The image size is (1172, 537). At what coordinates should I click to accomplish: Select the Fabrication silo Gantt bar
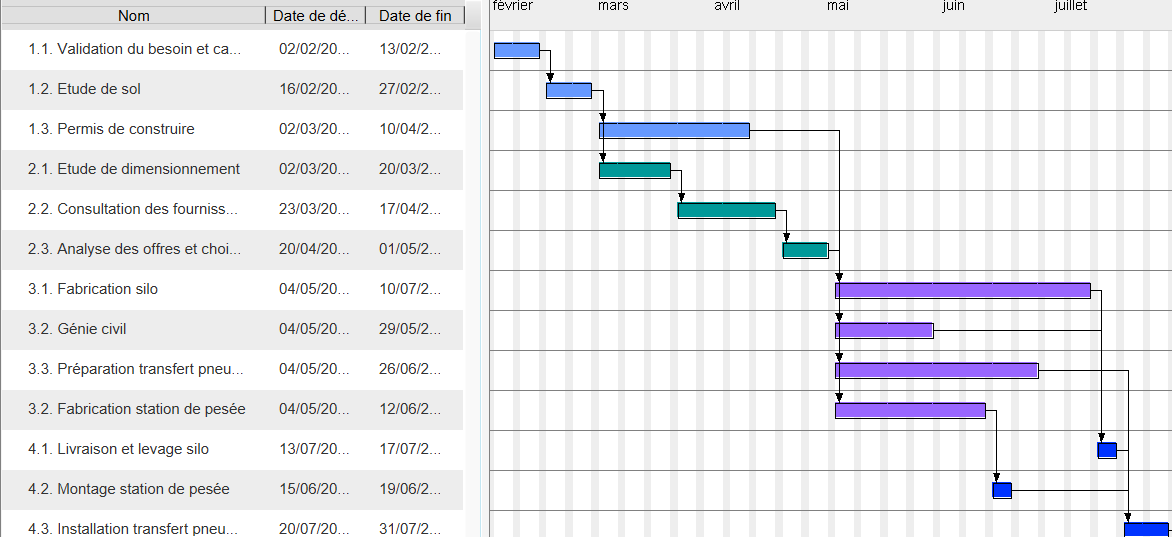click(963, 291)
